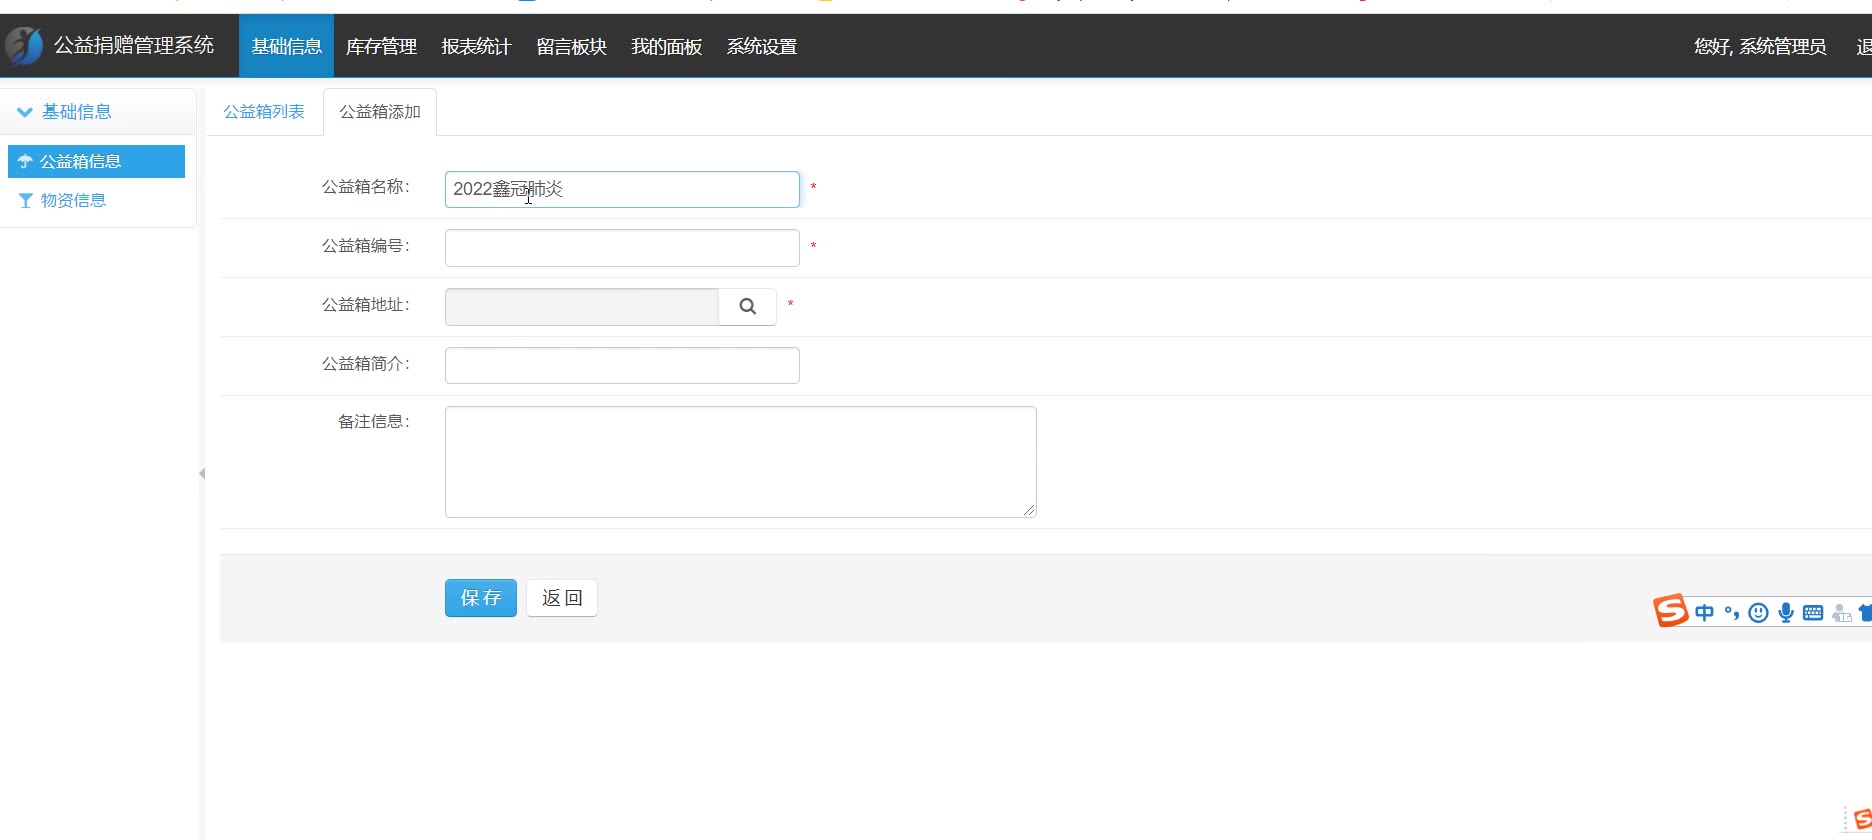Image resolution: width=1872 pixels, height=840 pixels.
Task: Toggle Sogou punctuation mode icon
Action: (1732, 613)
